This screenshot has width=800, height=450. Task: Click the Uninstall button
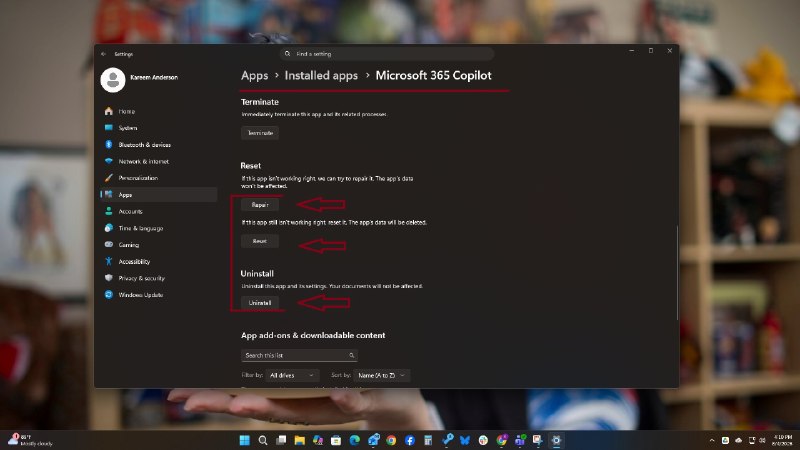pyautogui.click(x=260, y=303)
